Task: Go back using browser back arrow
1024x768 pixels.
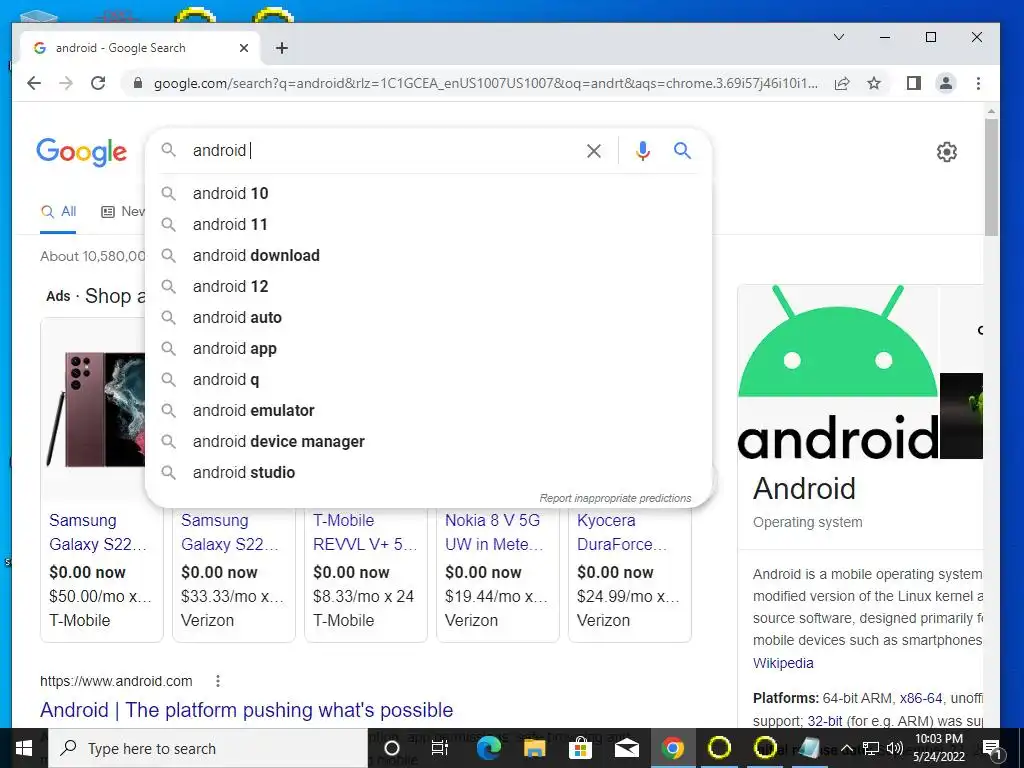Action: [34, 83]
